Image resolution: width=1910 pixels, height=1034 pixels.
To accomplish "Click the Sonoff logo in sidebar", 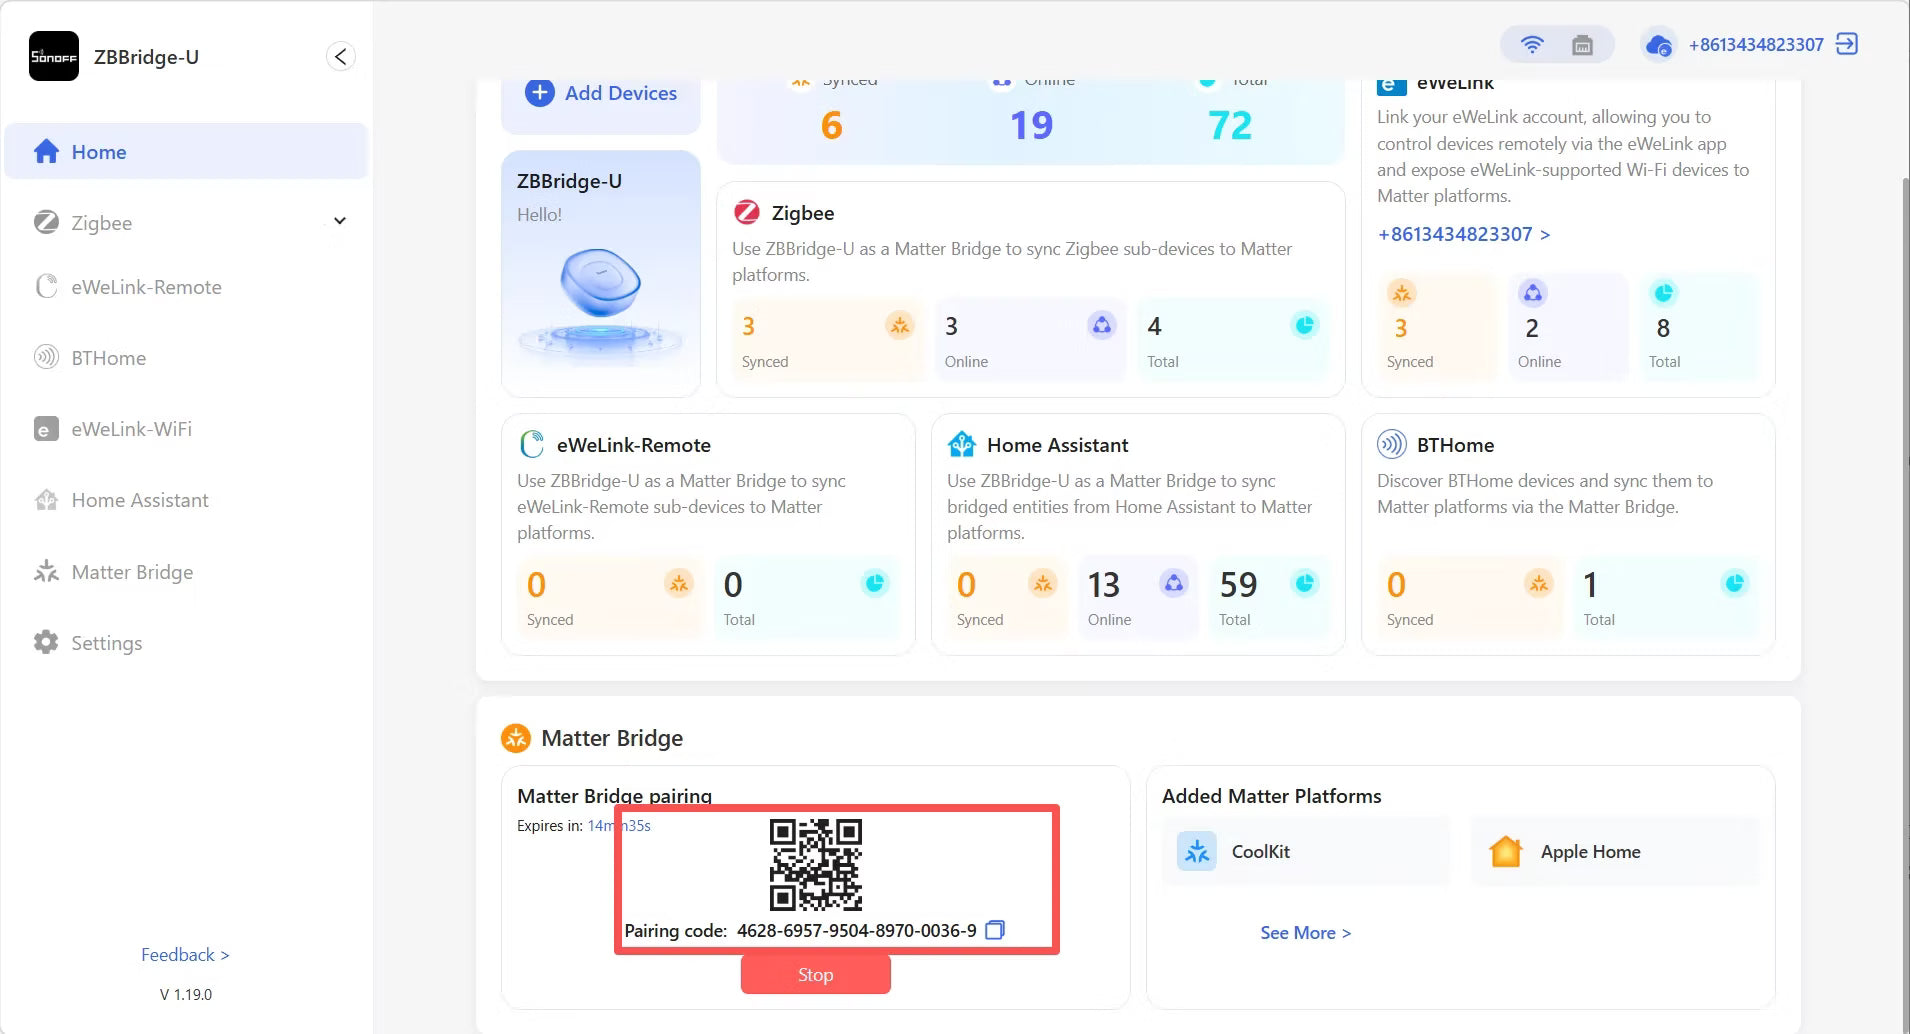I will (x=54, y=56).
